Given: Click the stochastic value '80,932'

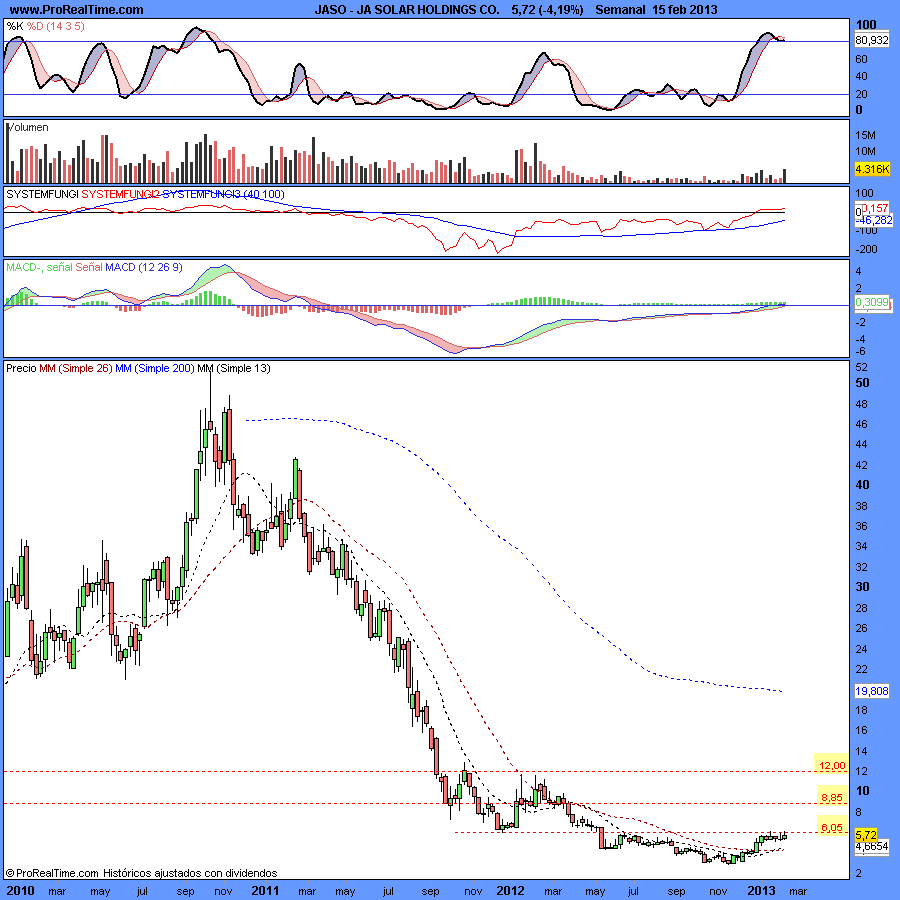Looking at the screenshot, I should click(x=871, y=40).
